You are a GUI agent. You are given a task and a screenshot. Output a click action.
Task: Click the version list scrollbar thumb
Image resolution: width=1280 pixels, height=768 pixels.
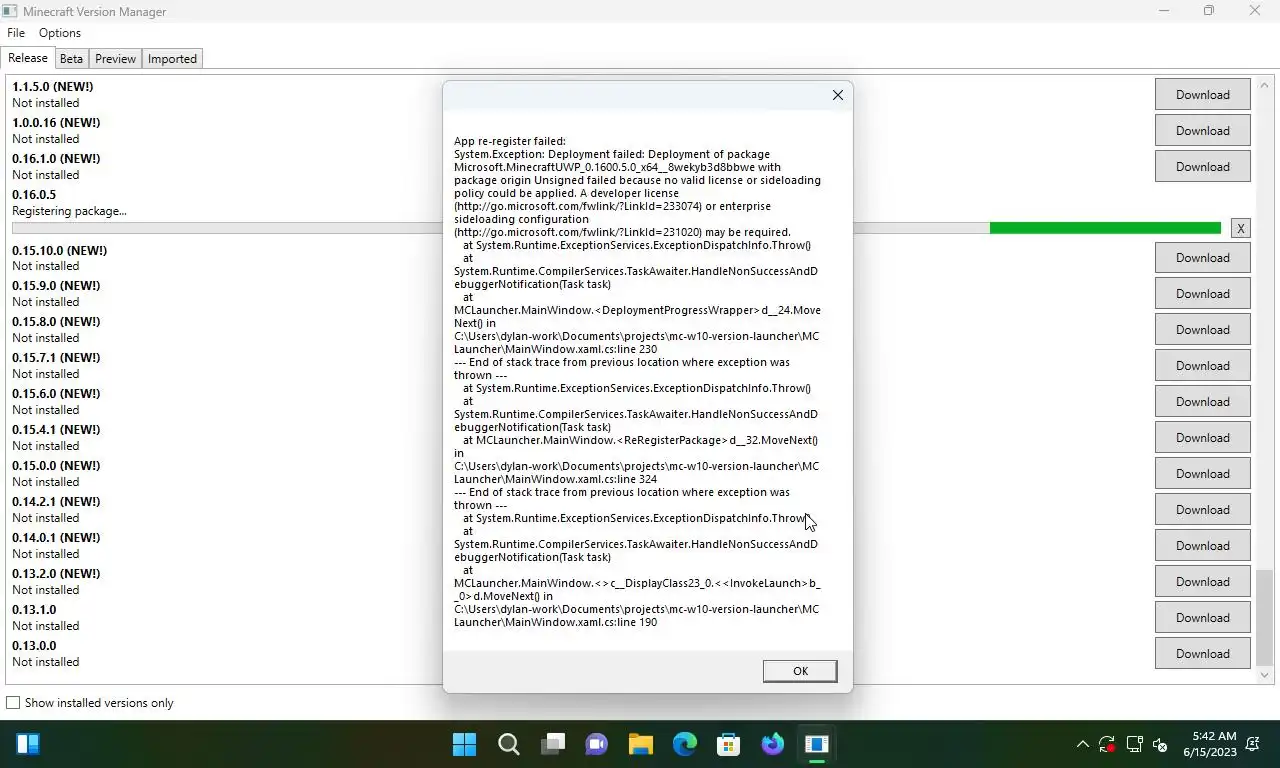tap(1264, 617)
